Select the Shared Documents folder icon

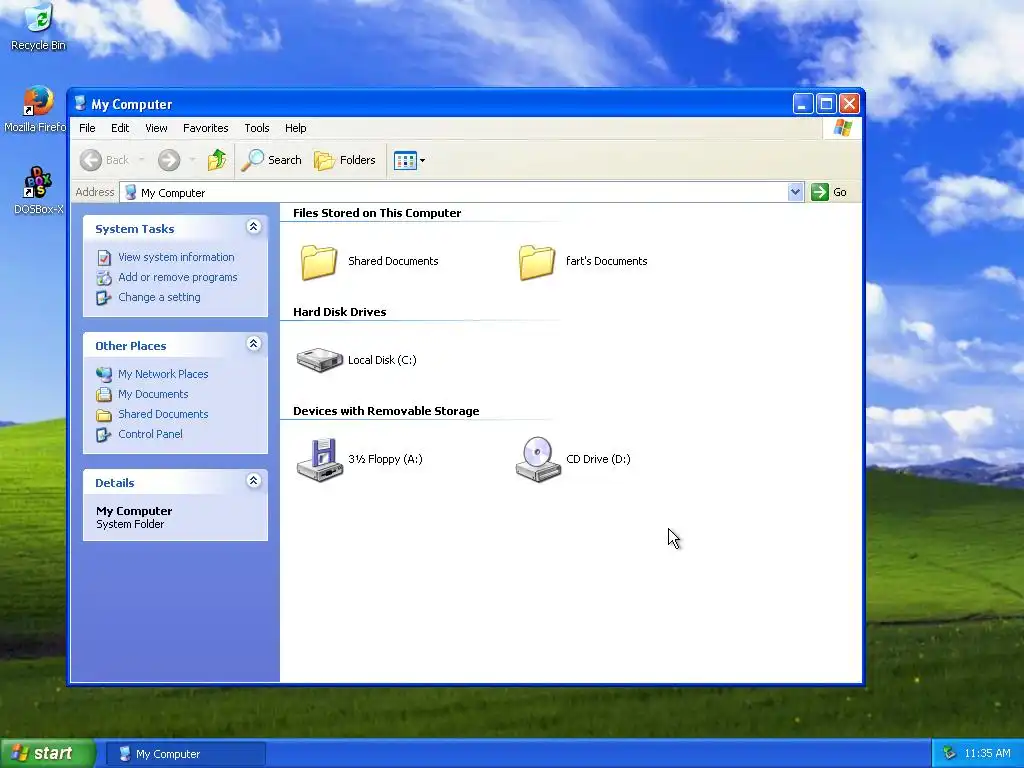tap(319, 262)
